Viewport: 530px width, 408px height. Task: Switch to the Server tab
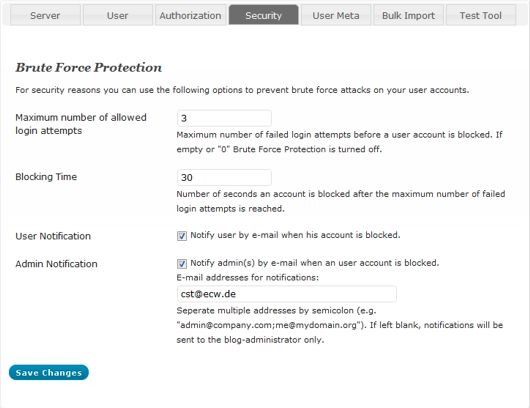point(45,15)
